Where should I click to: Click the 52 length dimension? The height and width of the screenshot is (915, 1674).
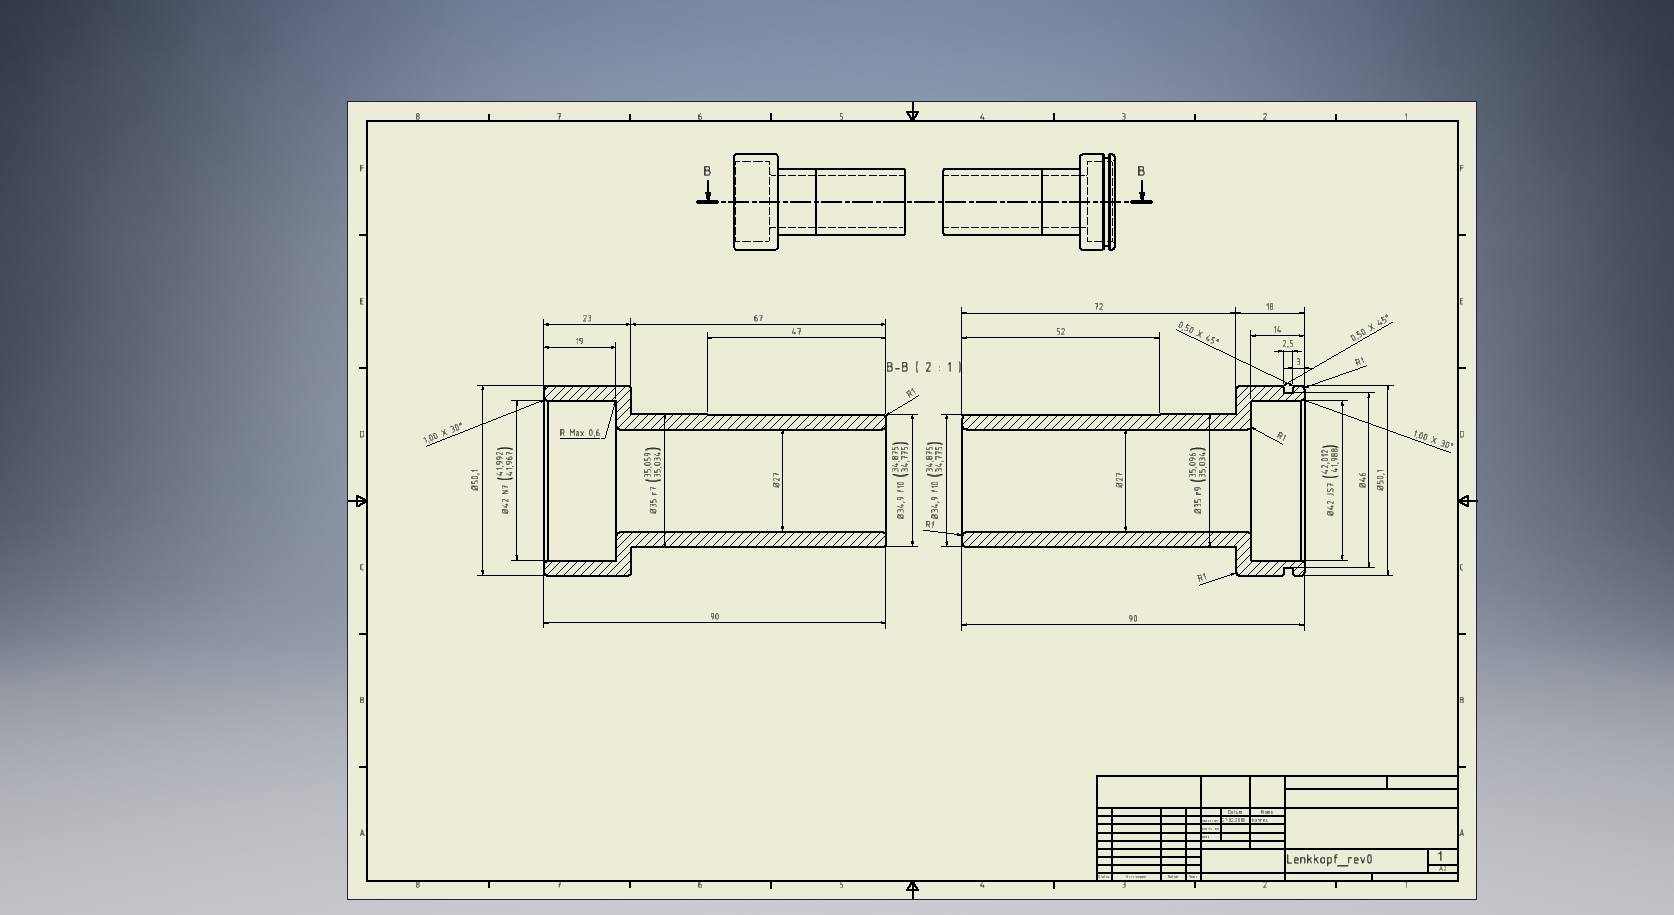click(x=1060, y=332)
